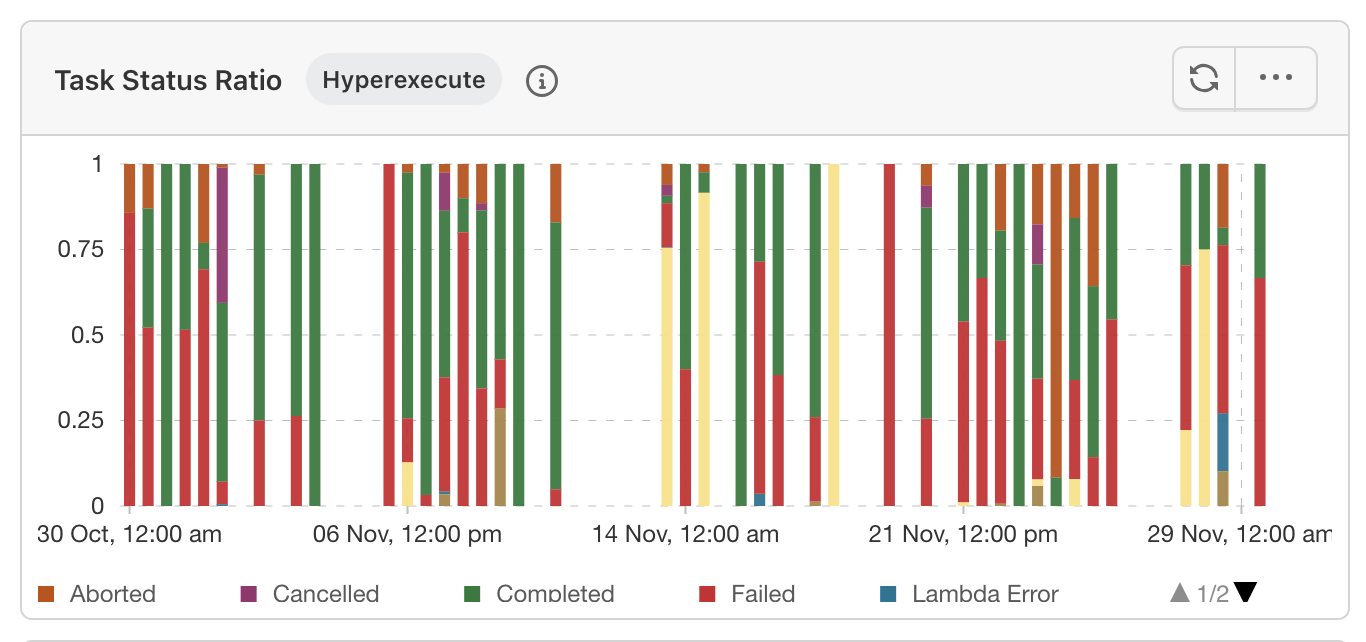Viewport: 1366px width, 642px height.
Task: Click the purple Cancelled legend marker
Action: point(249,594)
